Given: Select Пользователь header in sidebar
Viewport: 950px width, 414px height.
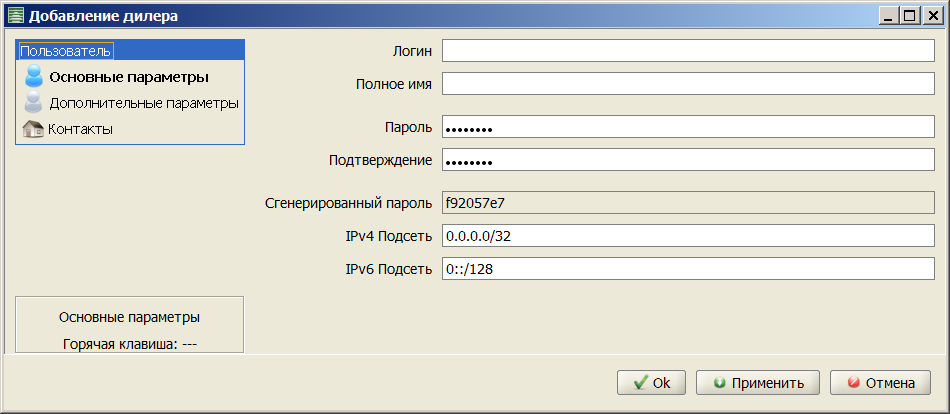Looking at the screenshot, I should point(66,50).
